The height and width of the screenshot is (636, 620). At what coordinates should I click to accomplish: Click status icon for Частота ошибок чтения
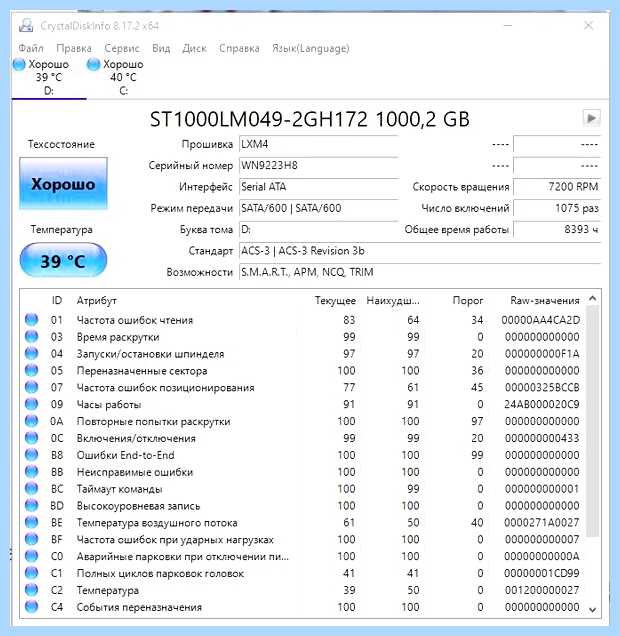pyautogui.click(x=31, y=320)
